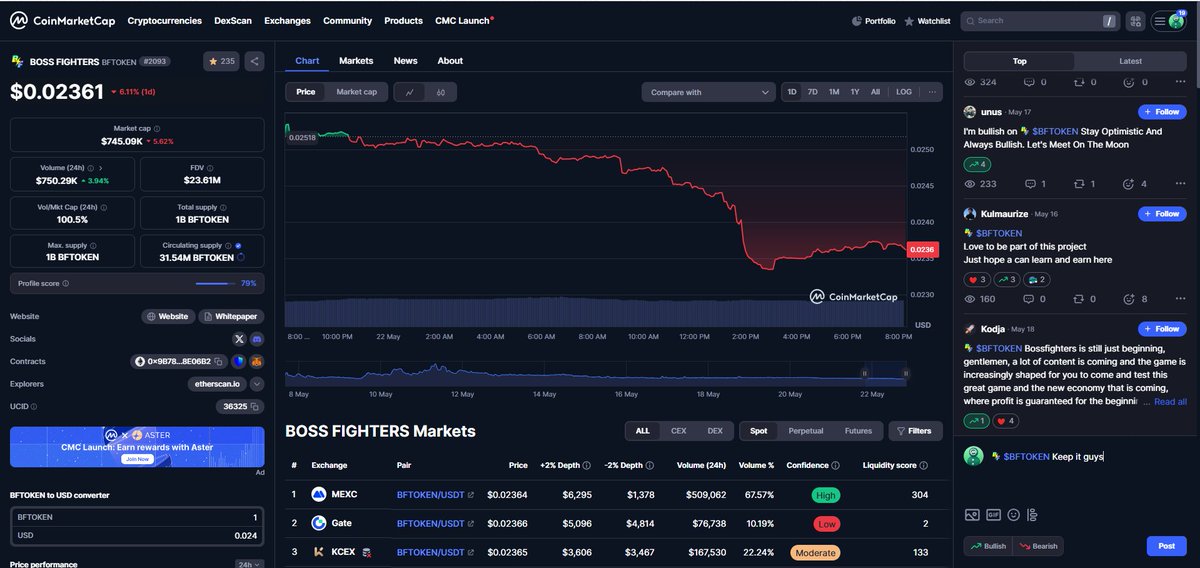Open the Cryptocurrencies menu
Image resolution: width=1200 pixels, height=568 pixels.
click(164, 20)
